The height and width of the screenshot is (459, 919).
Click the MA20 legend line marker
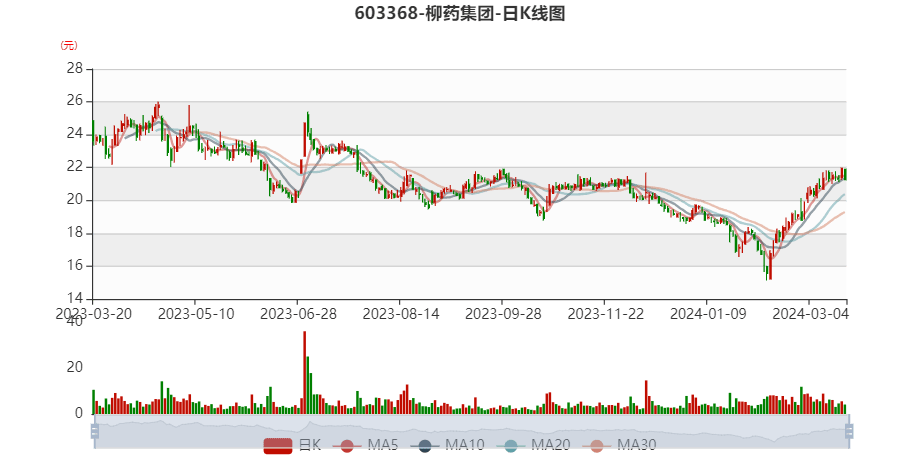point(512,445)
